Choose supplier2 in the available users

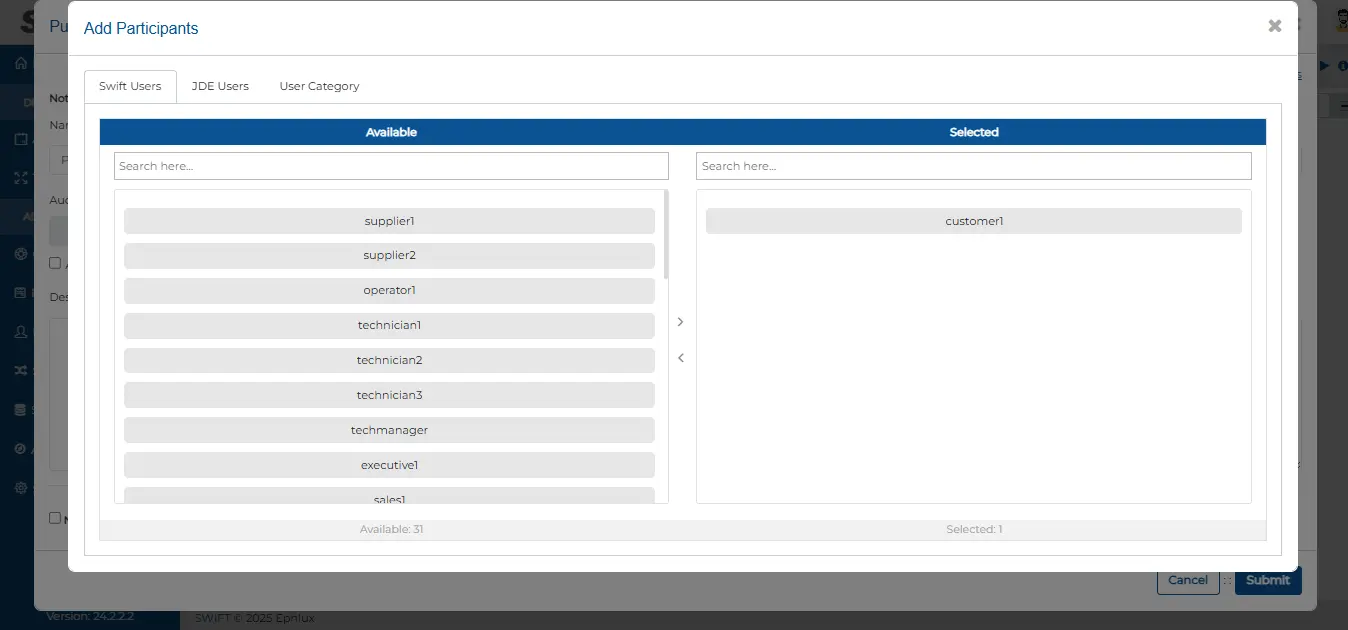pyautogui.click(x=389, y=256)
